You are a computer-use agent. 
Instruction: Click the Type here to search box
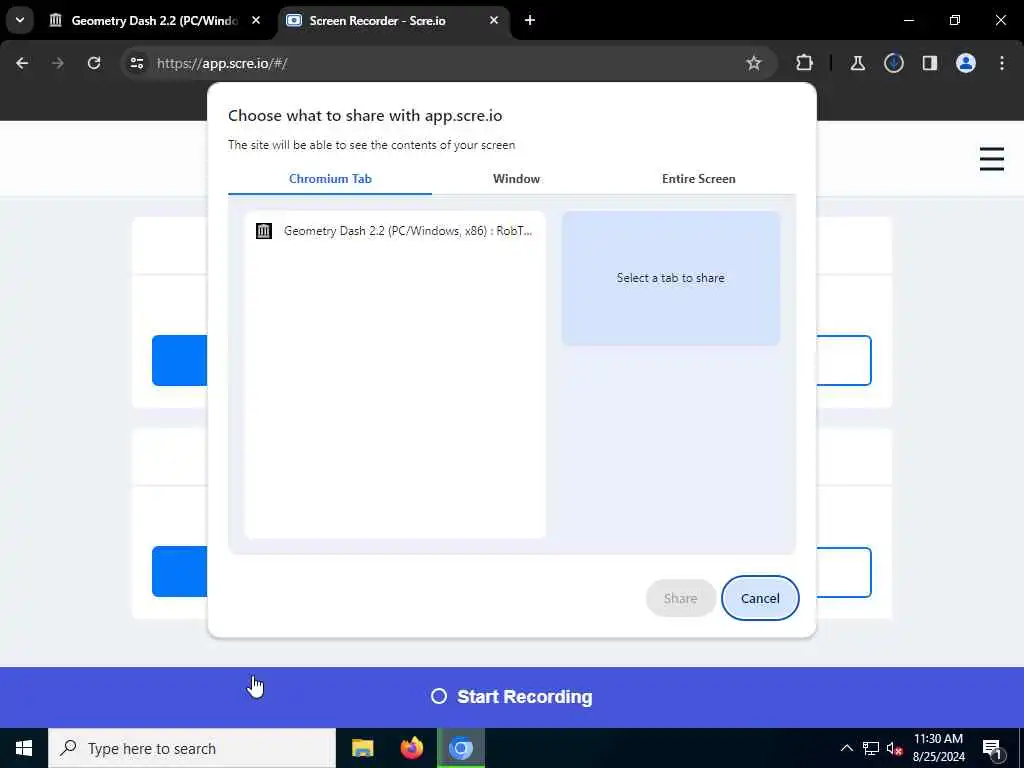(192, 748)
